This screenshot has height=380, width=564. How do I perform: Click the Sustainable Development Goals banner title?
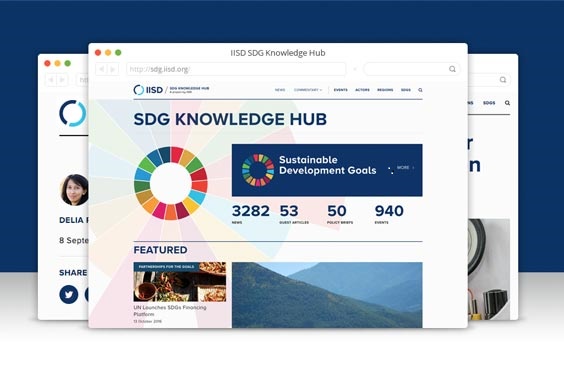click(327, 165)
